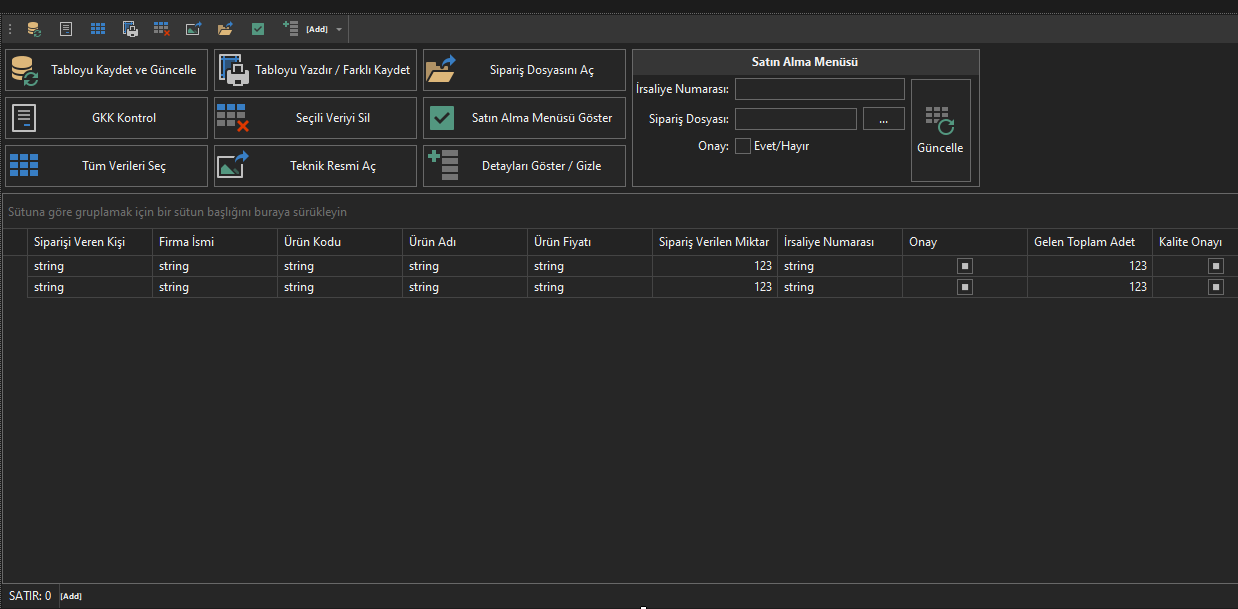Click Teknik Resmi Aç button
Screen dimensions: 1238x609
[315, 166]
